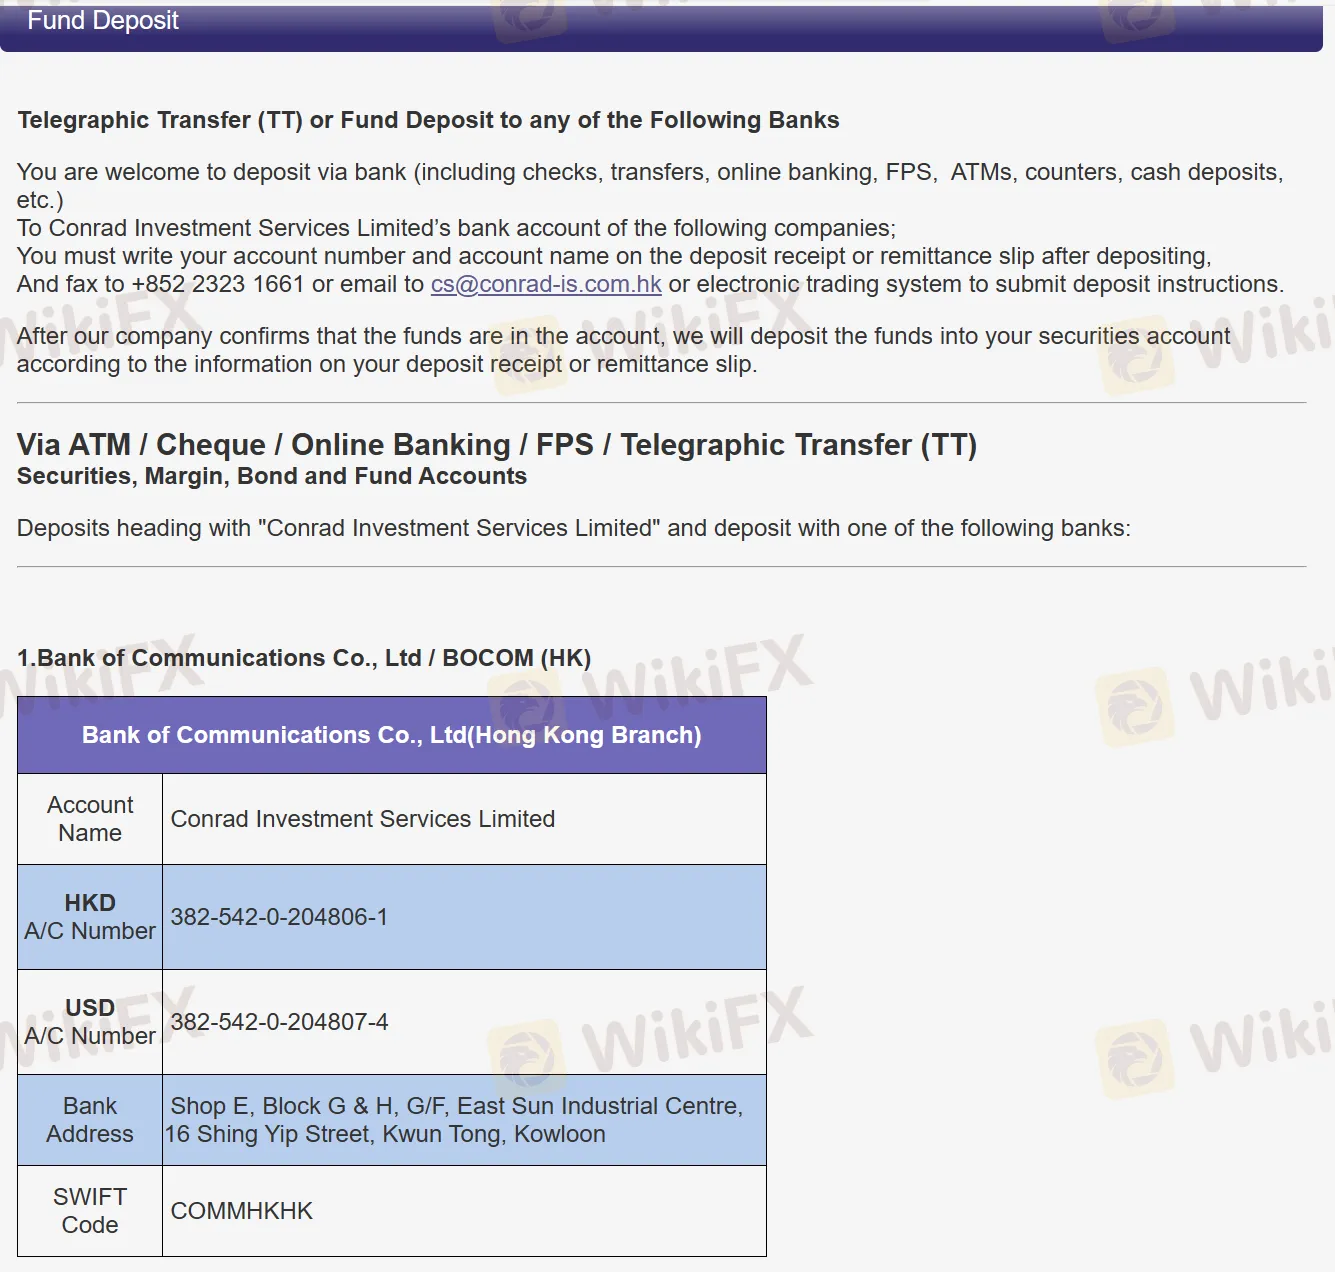The height and width of the screenshot is (1272, 1335).
Task: Click the SWIFT code value COMMHKHK
Action: pos(242,1211)
